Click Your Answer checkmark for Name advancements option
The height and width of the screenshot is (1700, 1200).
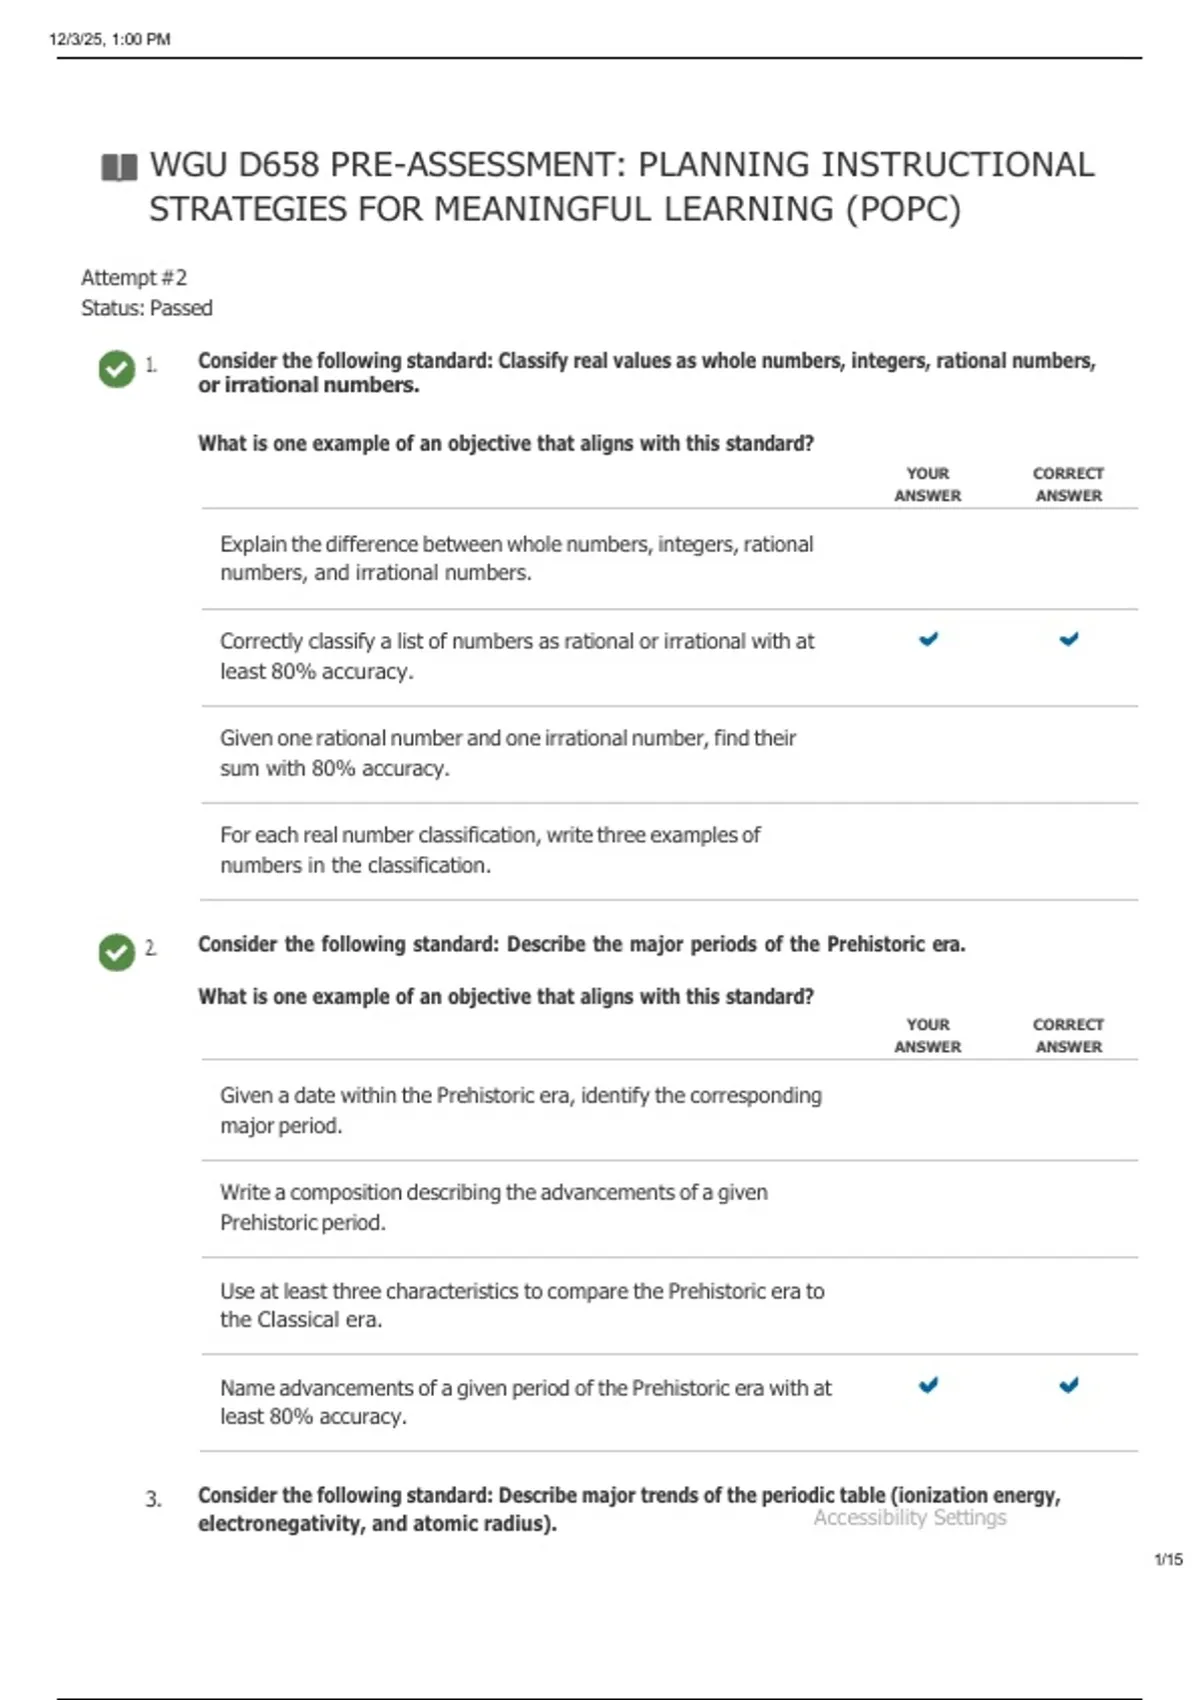coord(928,1386)
